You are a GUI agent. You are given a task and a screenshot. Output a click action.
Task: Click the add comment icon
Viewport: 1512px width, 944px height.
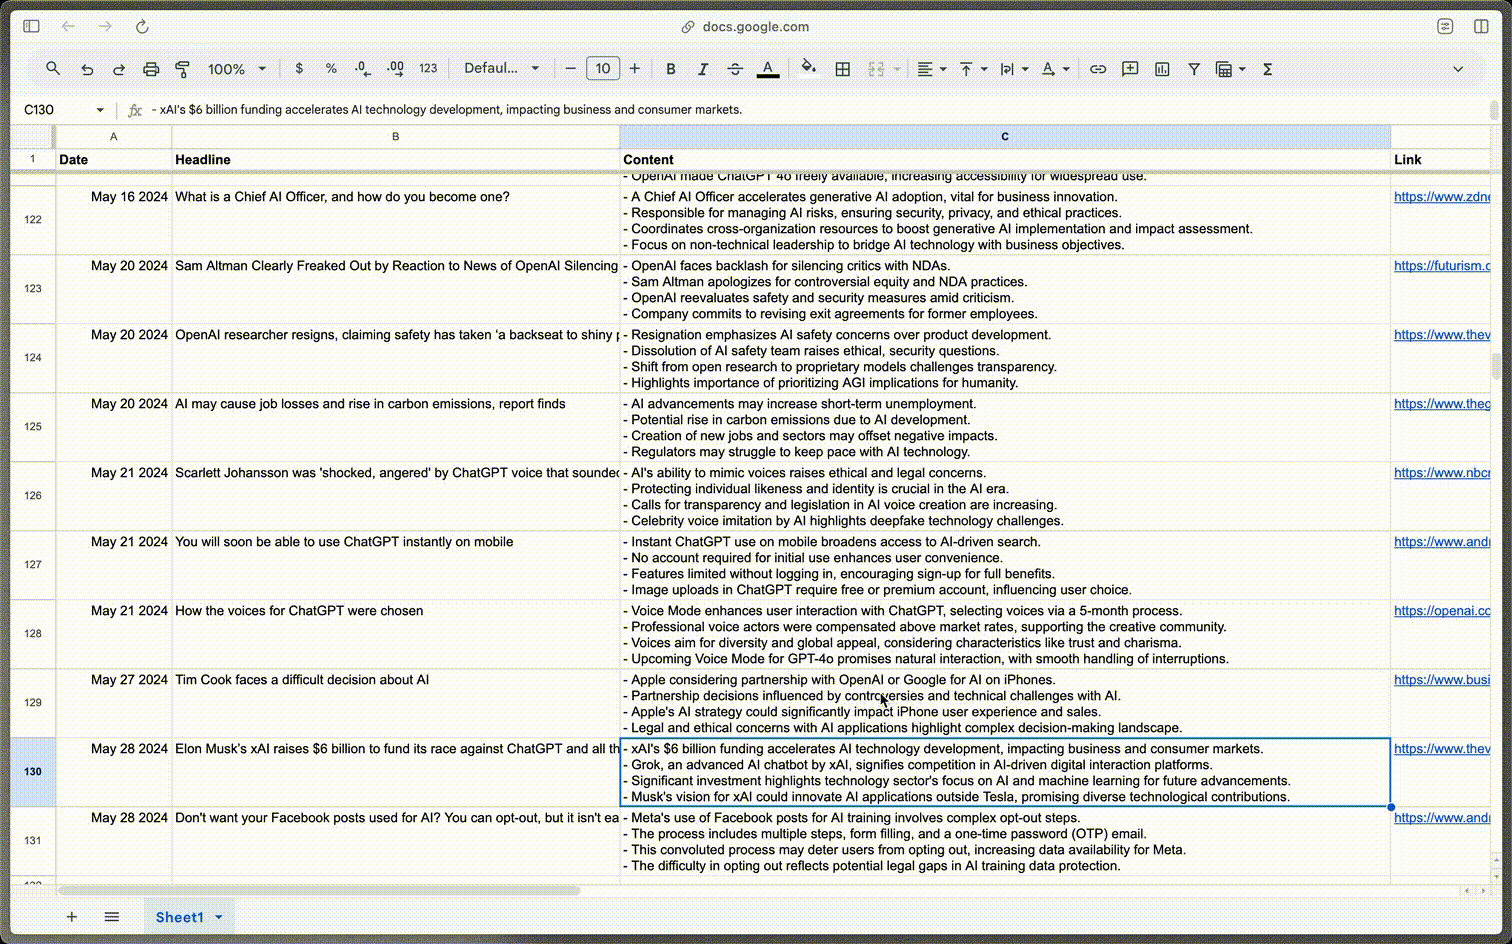[x=1130, y=69]
